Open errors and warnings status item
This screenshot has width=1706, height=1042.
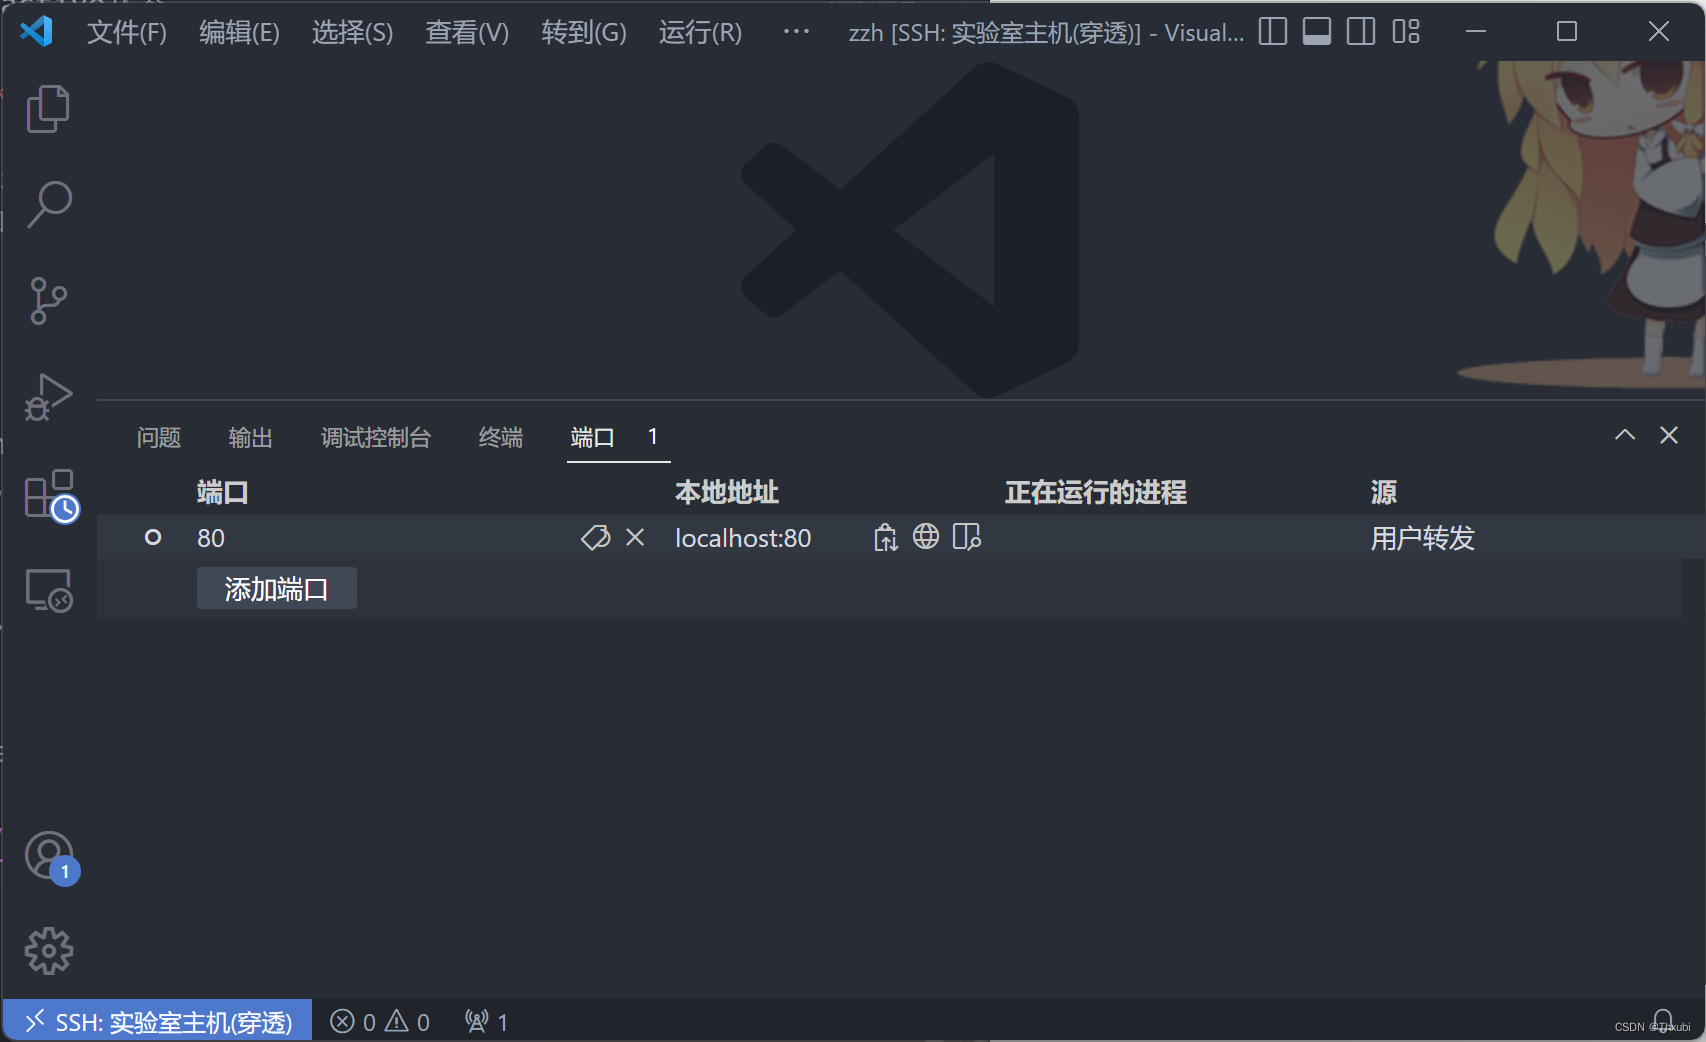pyautogui.click(x=380, y=1021)
